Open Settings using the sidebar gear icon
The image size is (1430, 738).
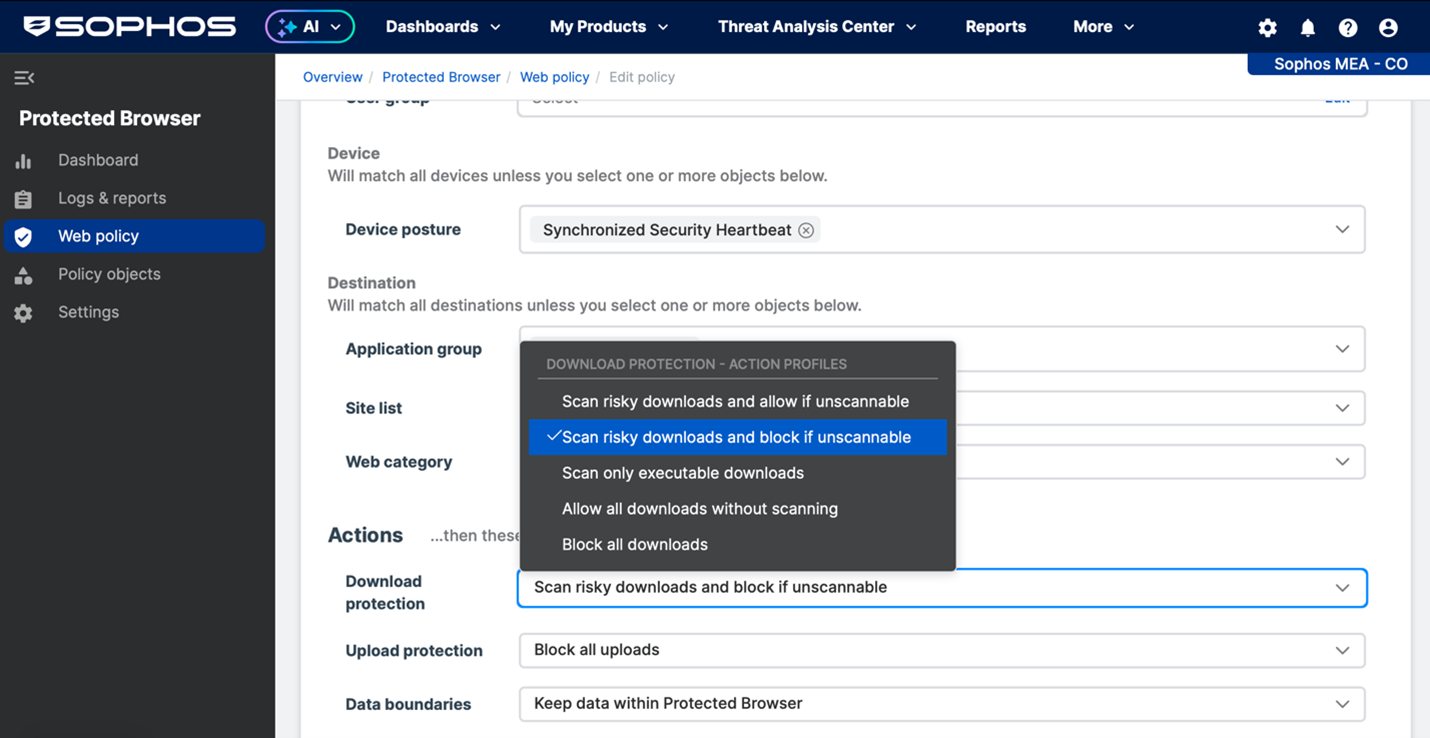[x=22, y=312]
